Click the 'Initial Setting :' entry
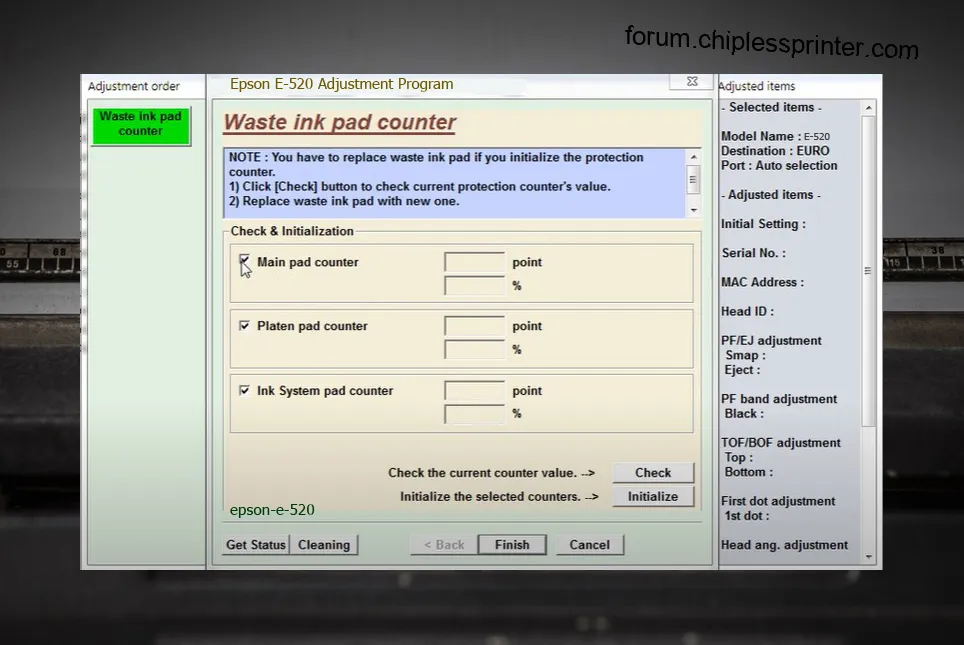964x645 pixels. click(763, 224)
